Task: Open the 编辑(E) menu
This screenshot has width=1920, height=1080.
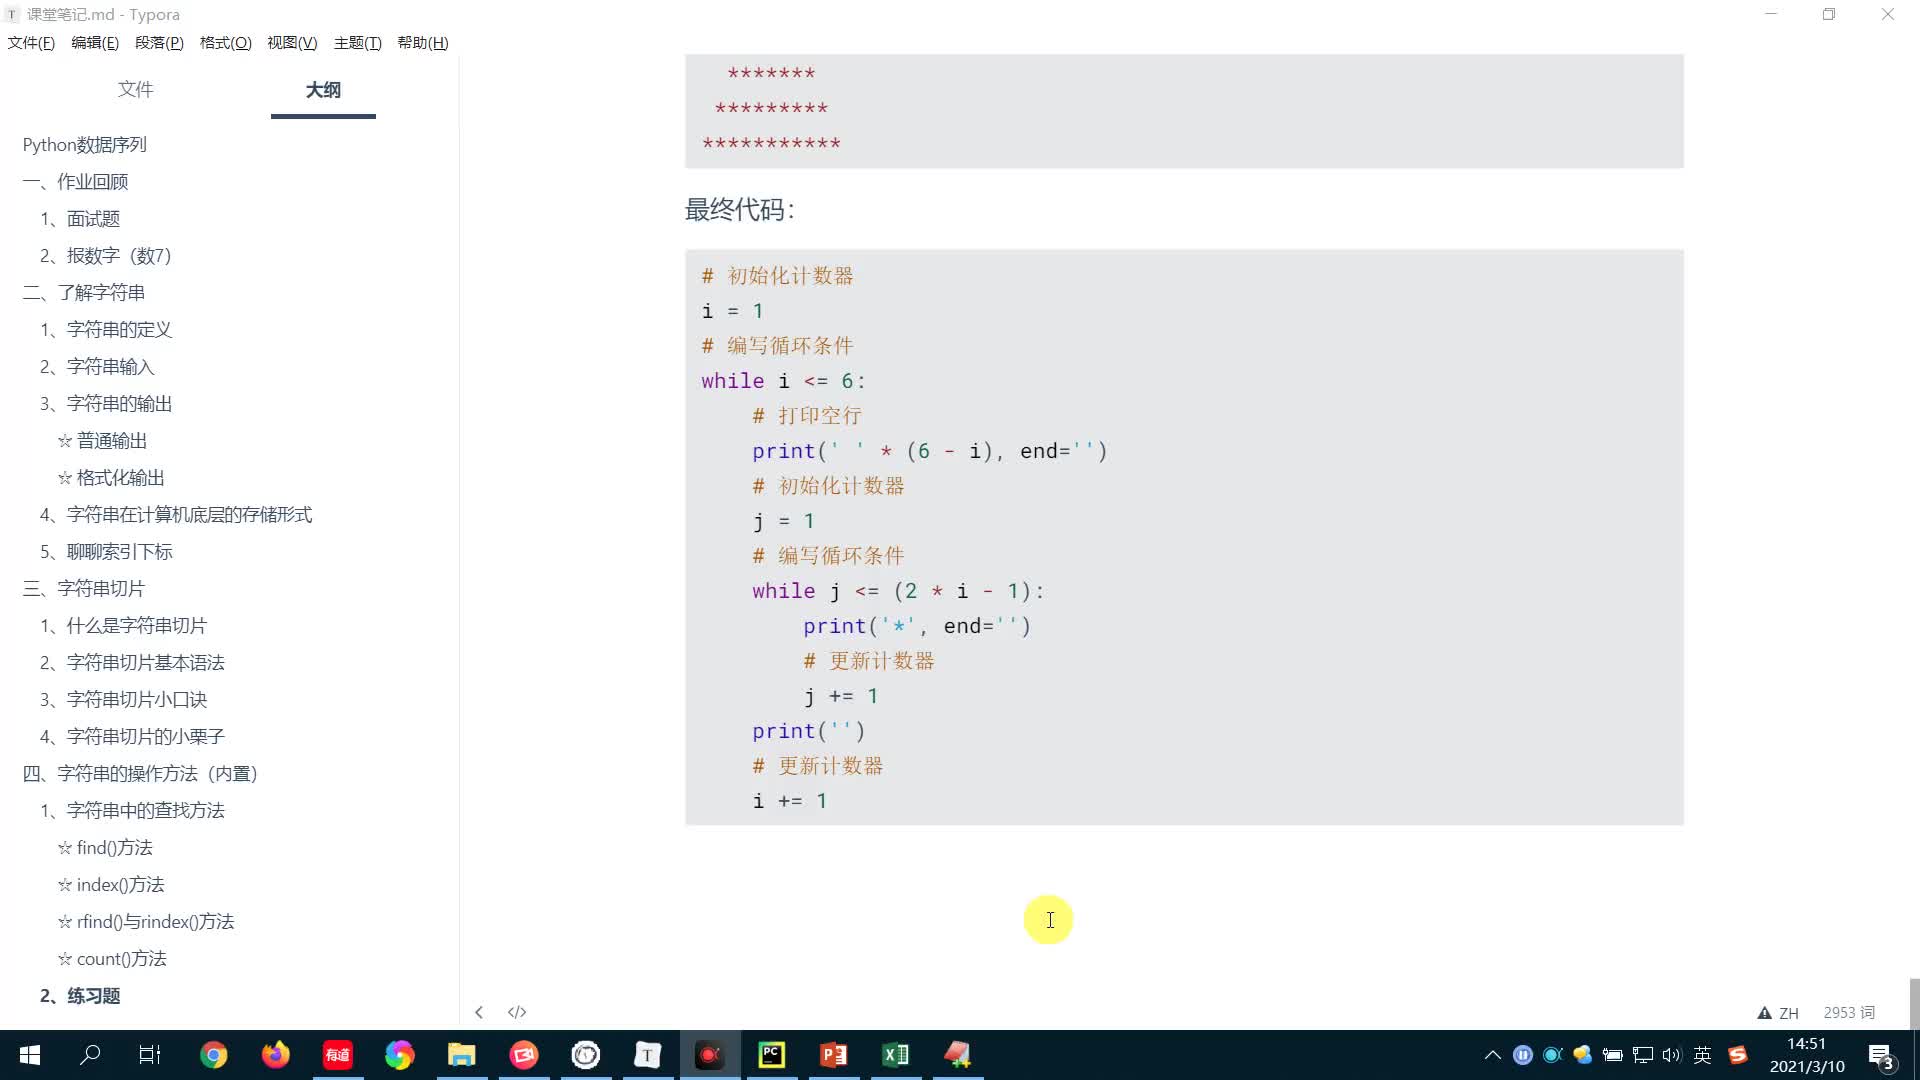Action: pos(95,43)
